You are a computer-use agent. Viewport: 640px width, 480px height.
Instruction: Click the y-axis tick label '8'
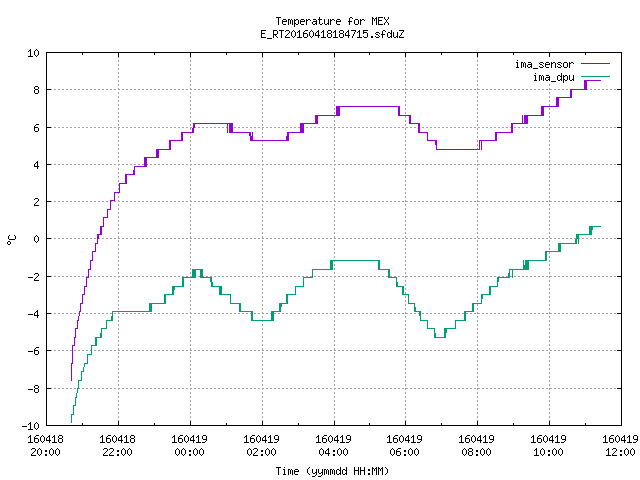(36, 90)
